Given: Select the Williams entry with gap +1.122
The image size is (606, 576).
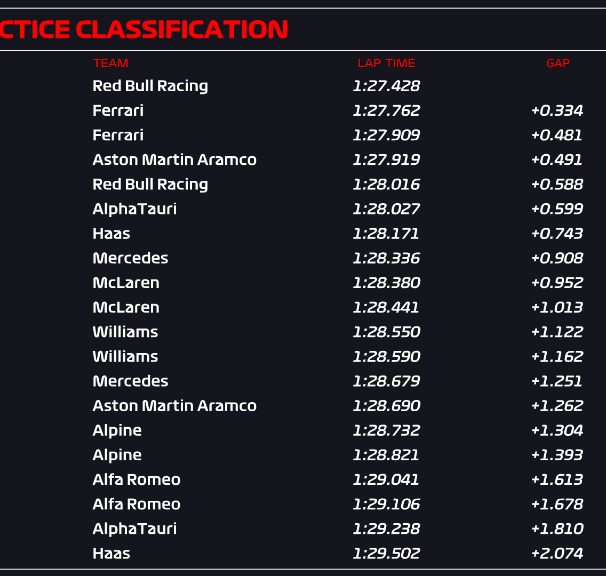Looking at the screenshot, I should tap(125, 332).
